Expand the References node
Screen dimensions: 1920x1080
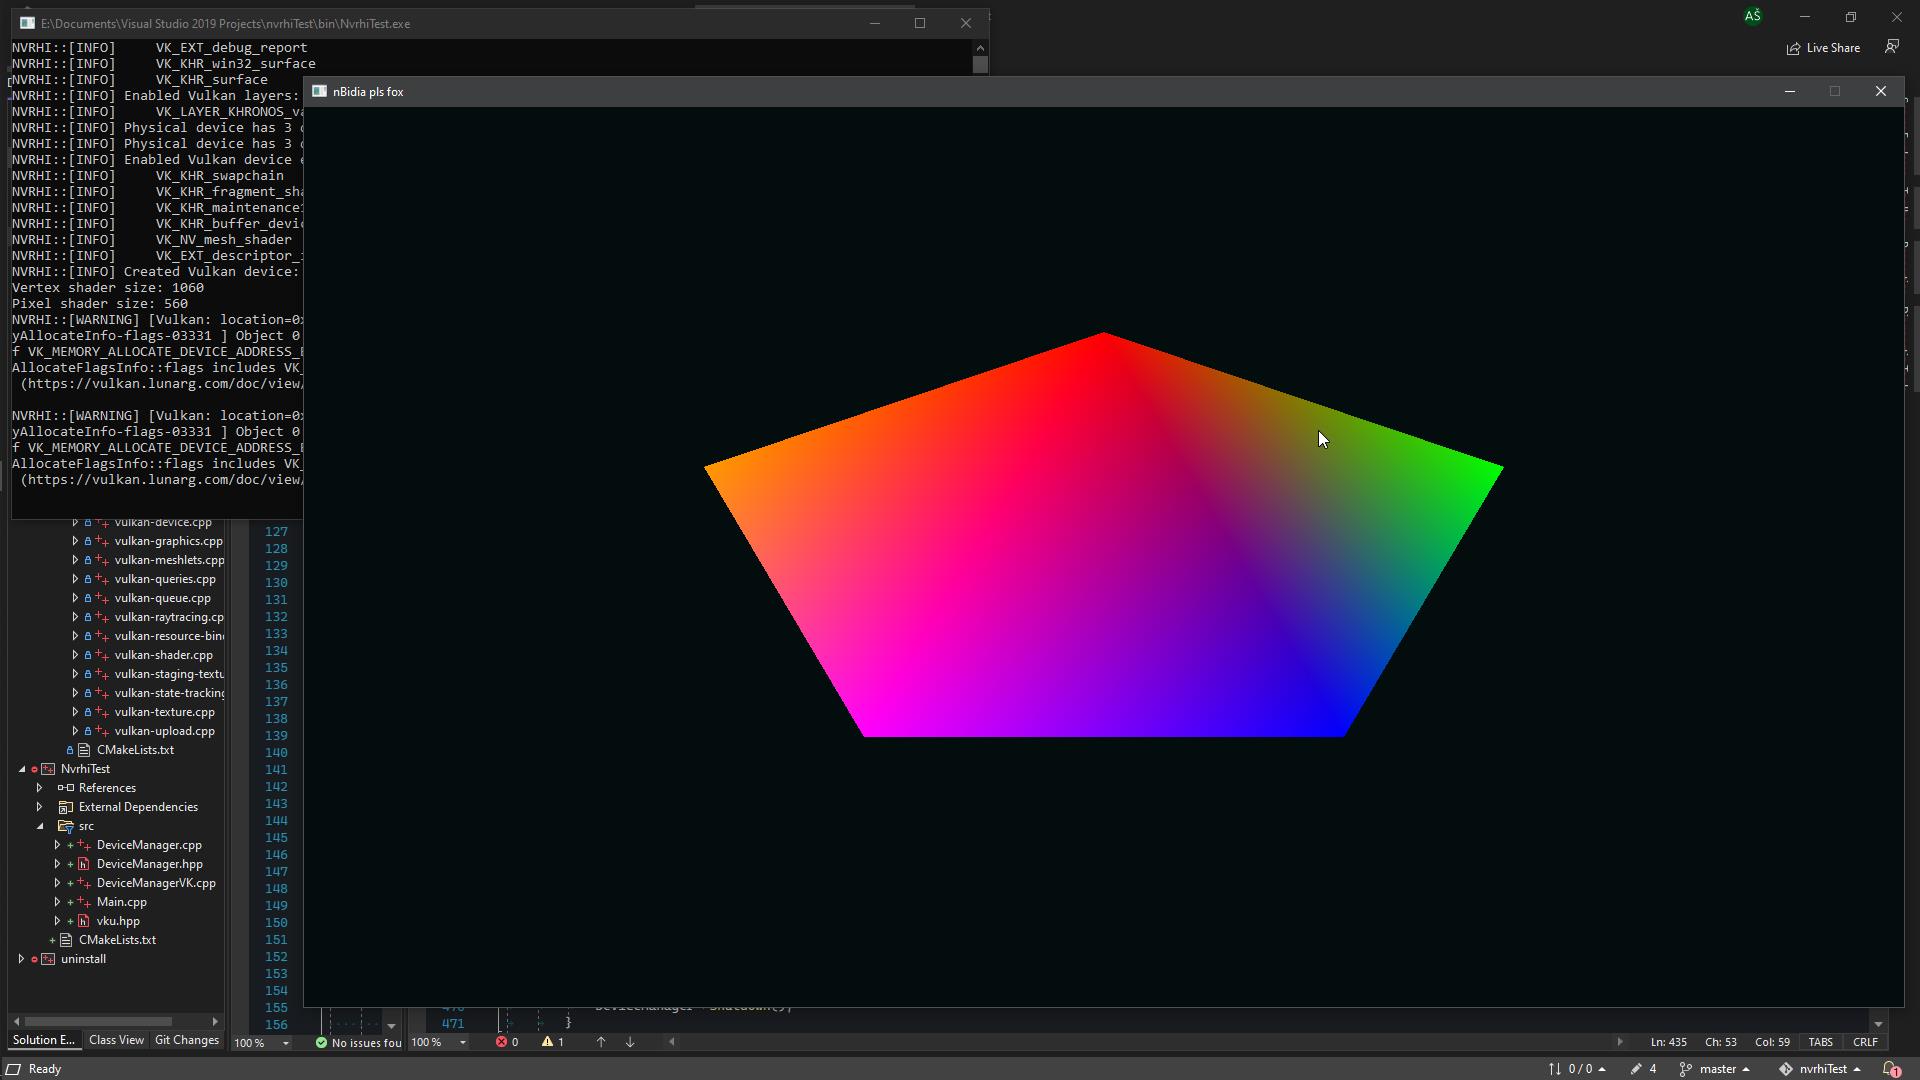(x=40, y=788)
